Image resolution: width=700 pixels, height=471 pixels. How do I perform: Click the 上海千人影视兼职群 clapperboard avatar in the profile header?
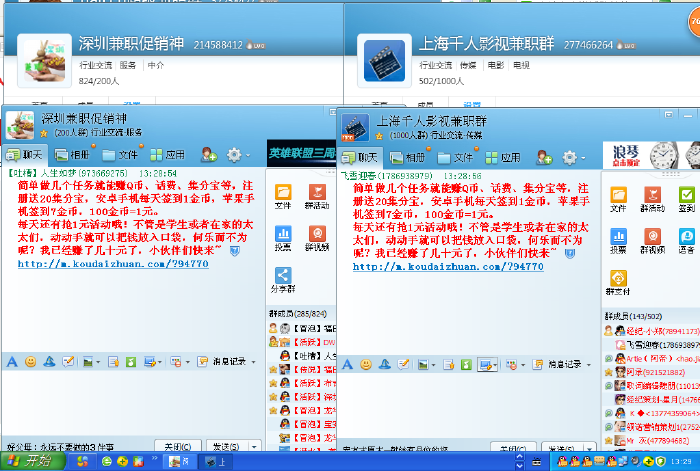[384, 61]
